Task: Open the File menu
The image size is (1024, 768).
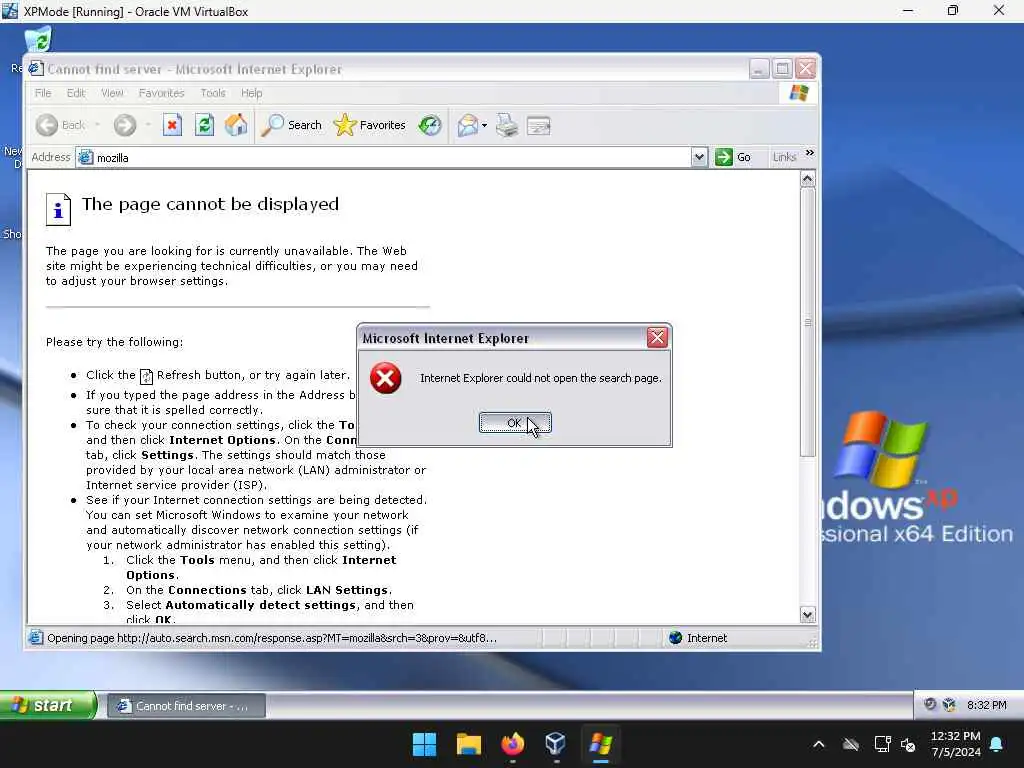Action: (x=43, y=93)
